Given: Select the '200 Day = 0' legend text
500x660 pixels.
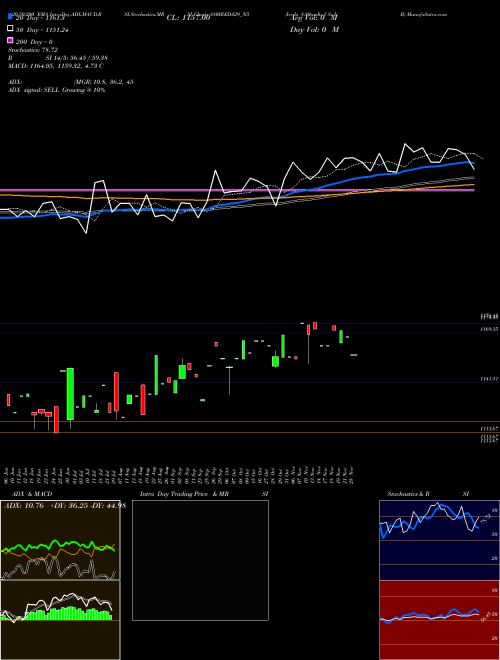Looking at the screenshot, I should [35, 42].
